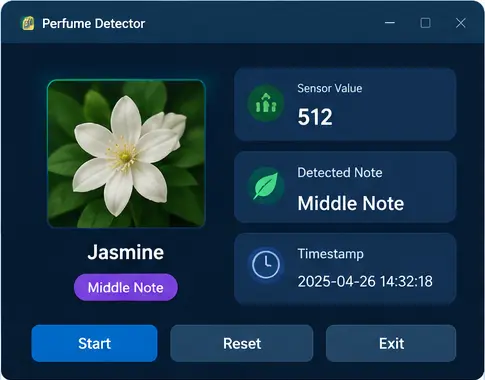
Task: Click the Jasmine name label
Action: (x=126, y=252)
